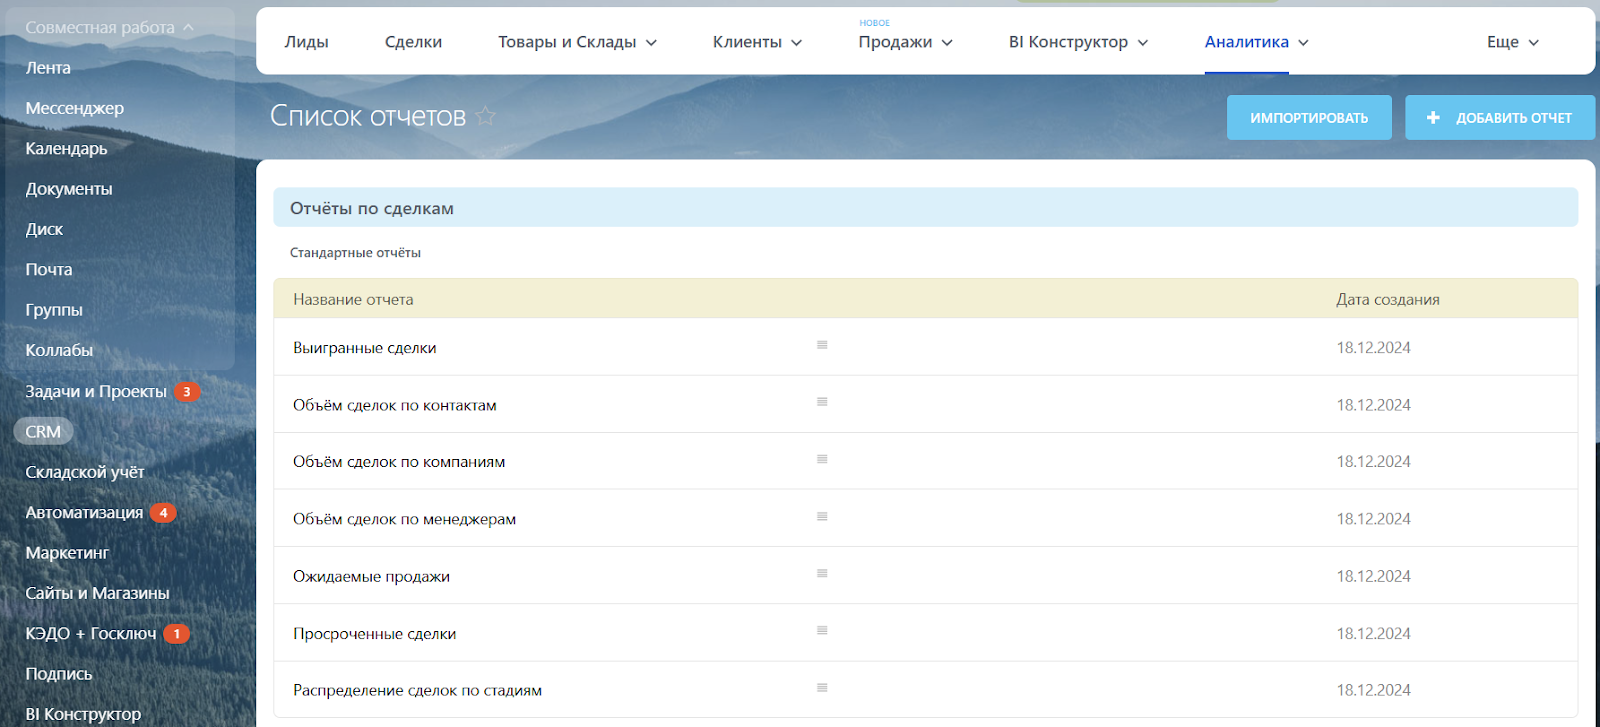Open menu icon for Объём сделок по менеджерам

coord(822,517)
